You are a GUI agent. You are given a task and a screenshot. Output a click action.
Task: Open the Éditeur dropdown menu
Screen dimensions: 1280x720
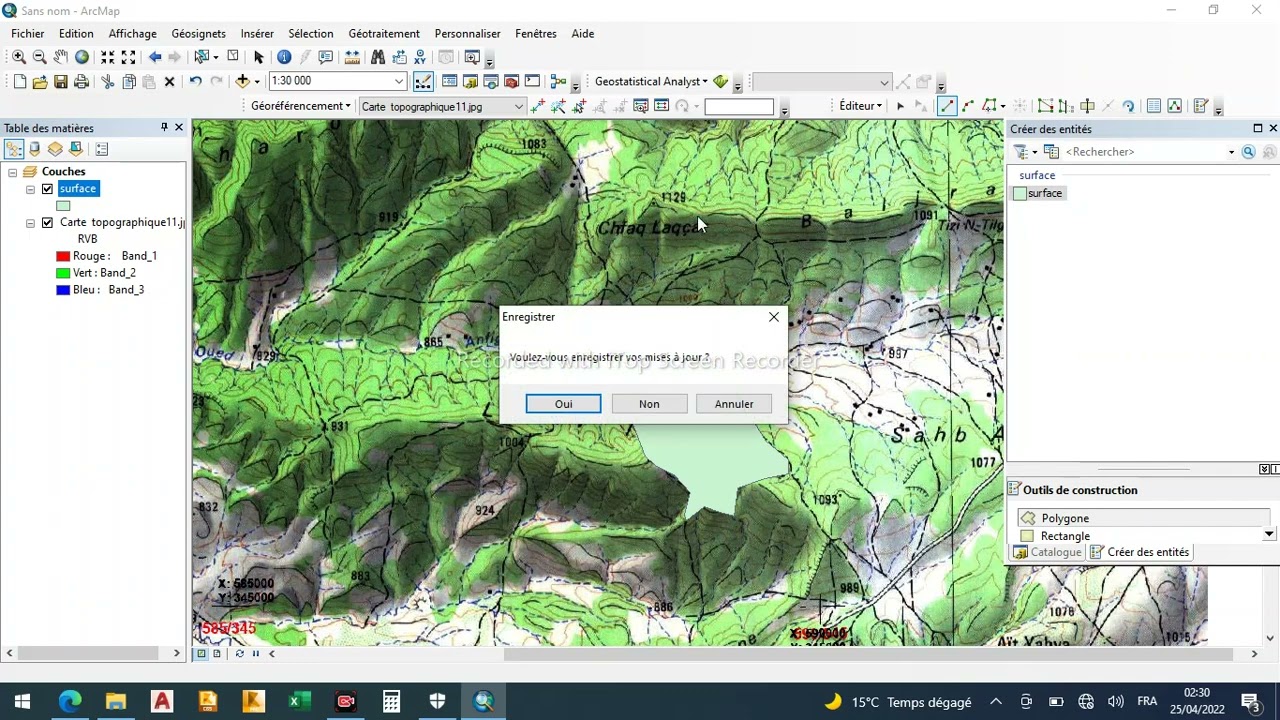click(861, 106)
